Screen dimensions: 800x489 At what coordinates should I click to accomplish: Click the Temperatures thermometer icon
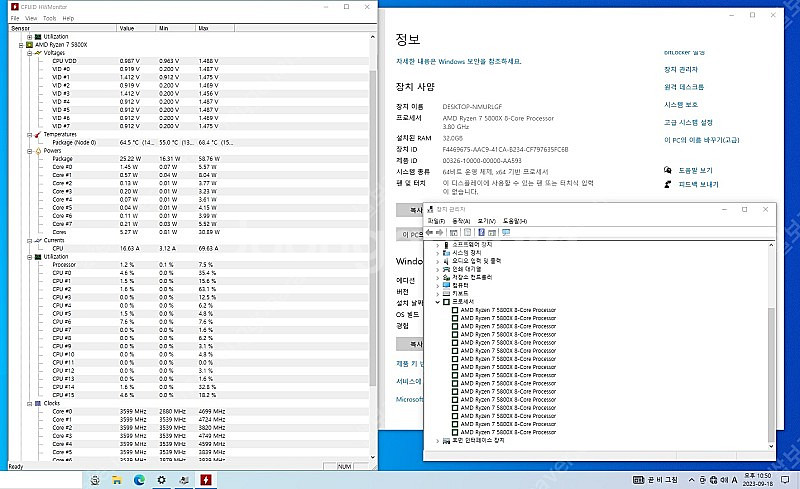pos(38,135)
